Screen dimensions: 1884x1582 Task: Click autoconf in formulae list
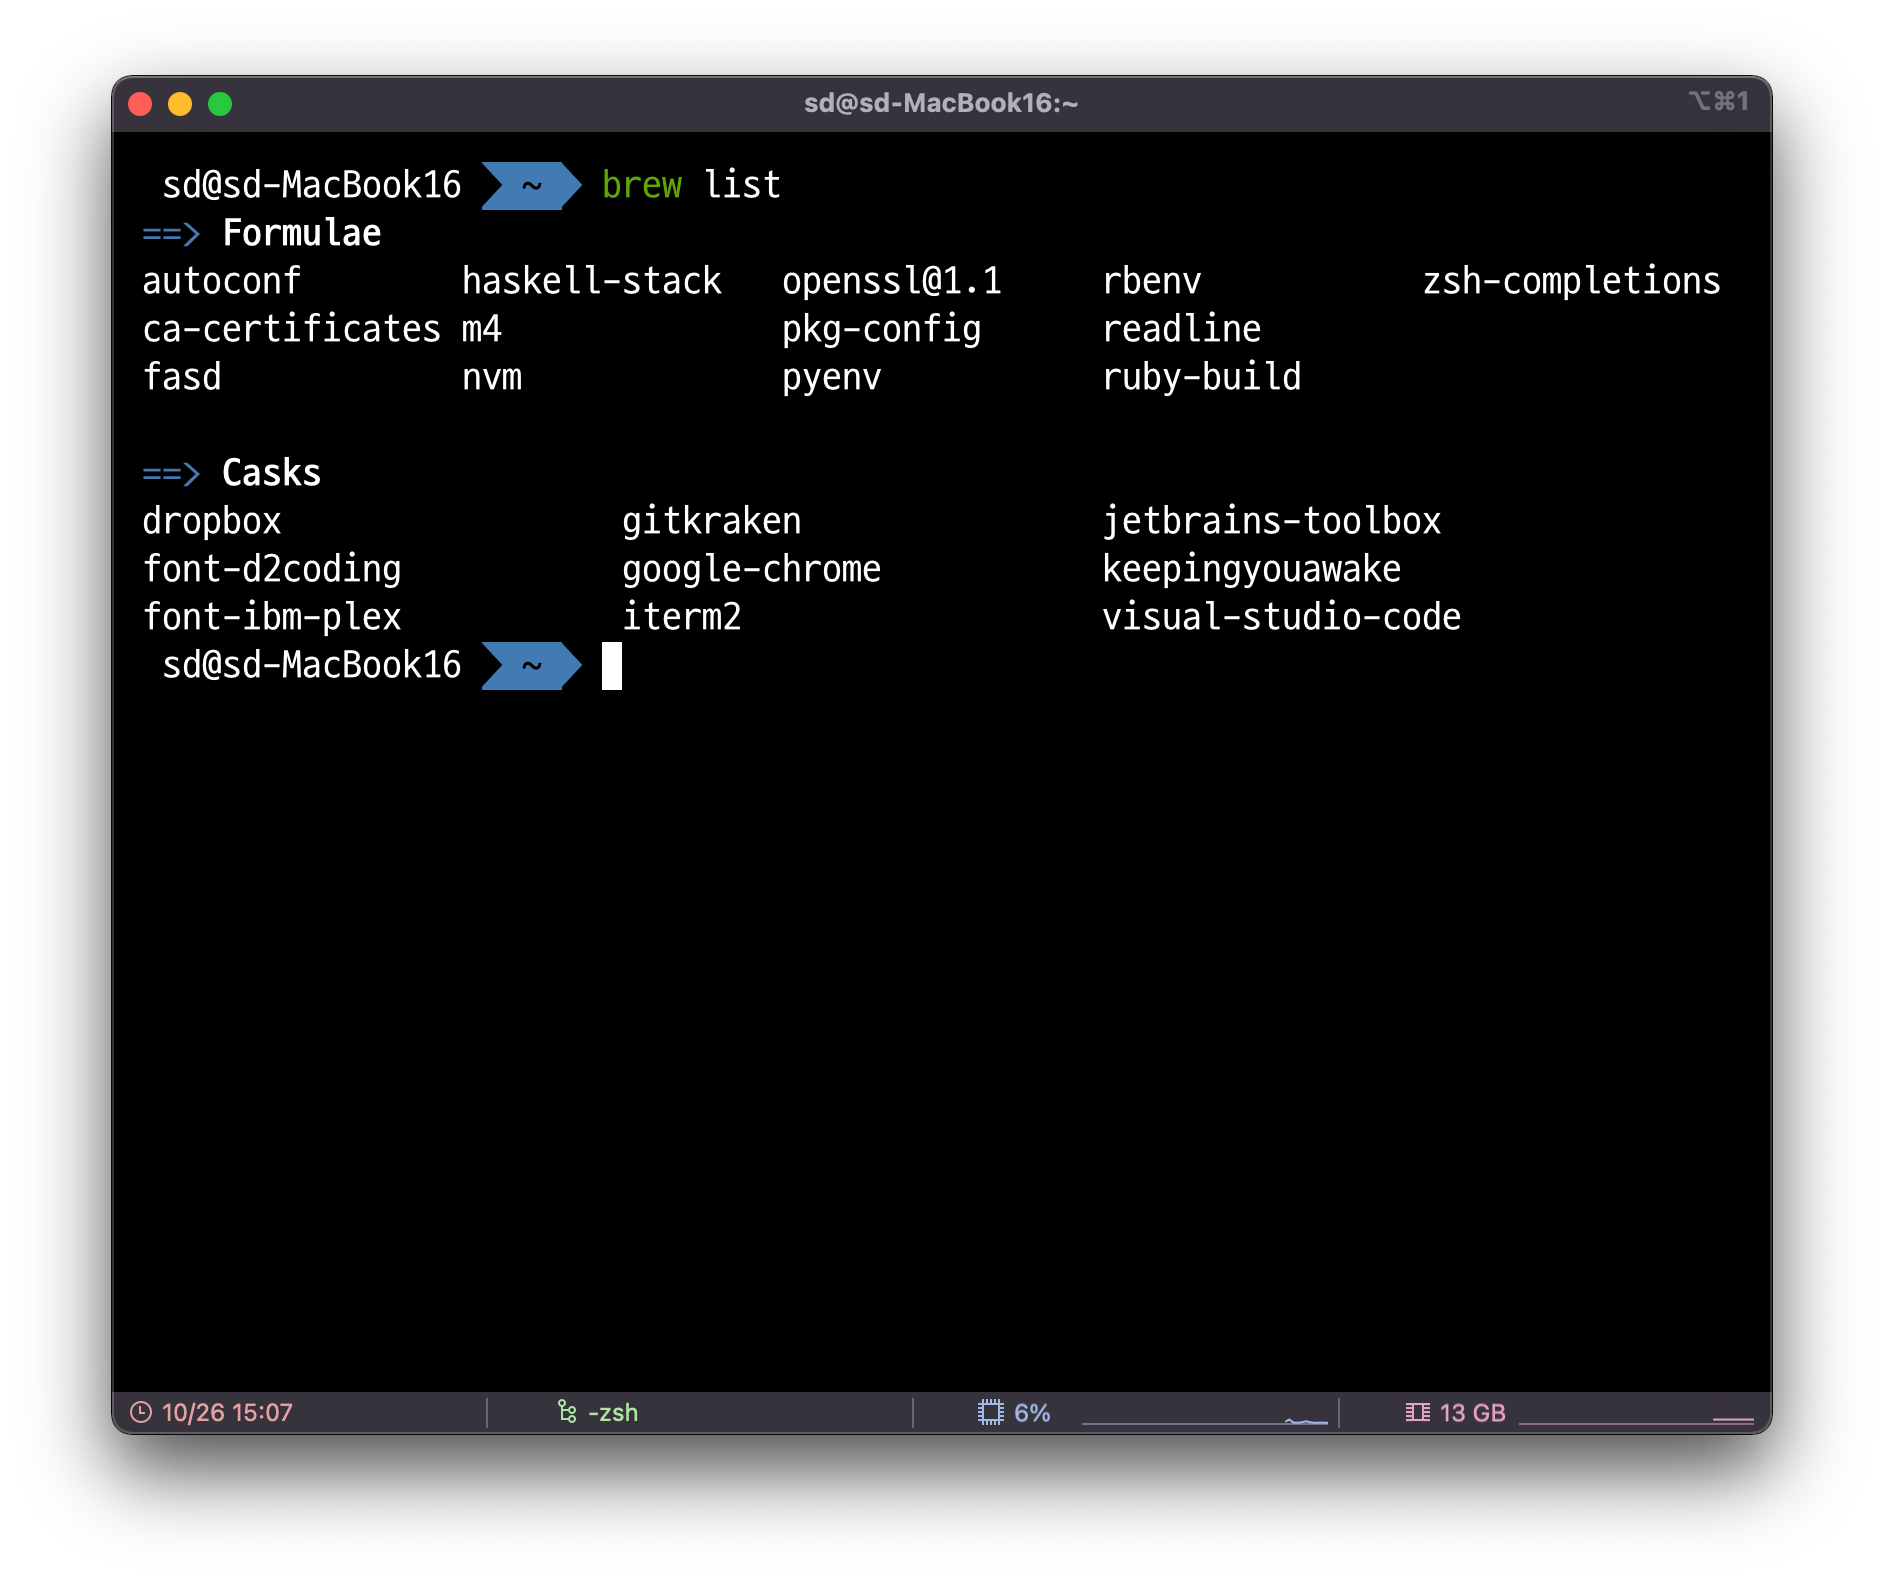pyautogui.click(x=221, y=281)
